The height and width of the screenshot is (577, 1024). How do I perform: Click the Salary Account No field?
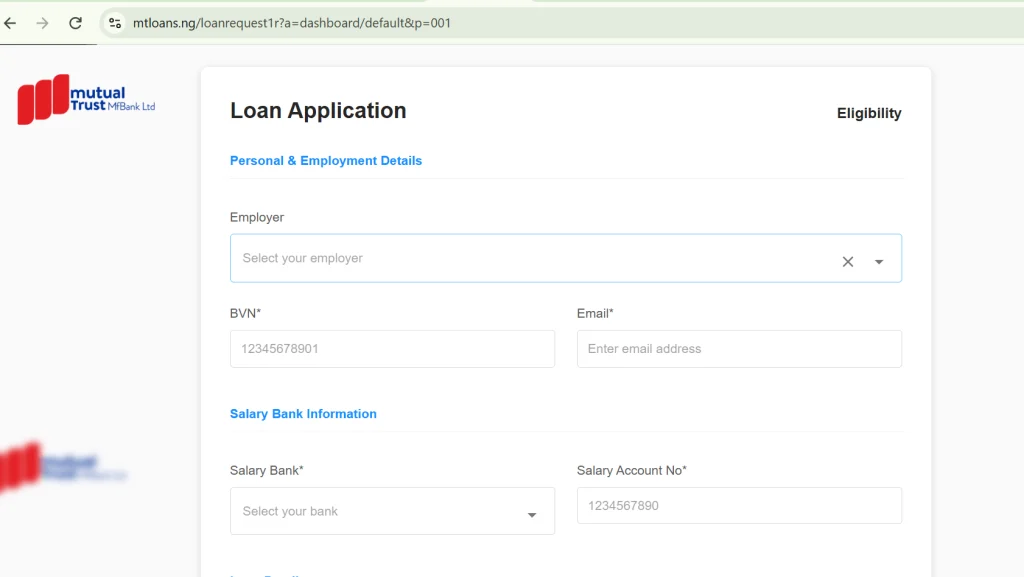click(739, 505)
